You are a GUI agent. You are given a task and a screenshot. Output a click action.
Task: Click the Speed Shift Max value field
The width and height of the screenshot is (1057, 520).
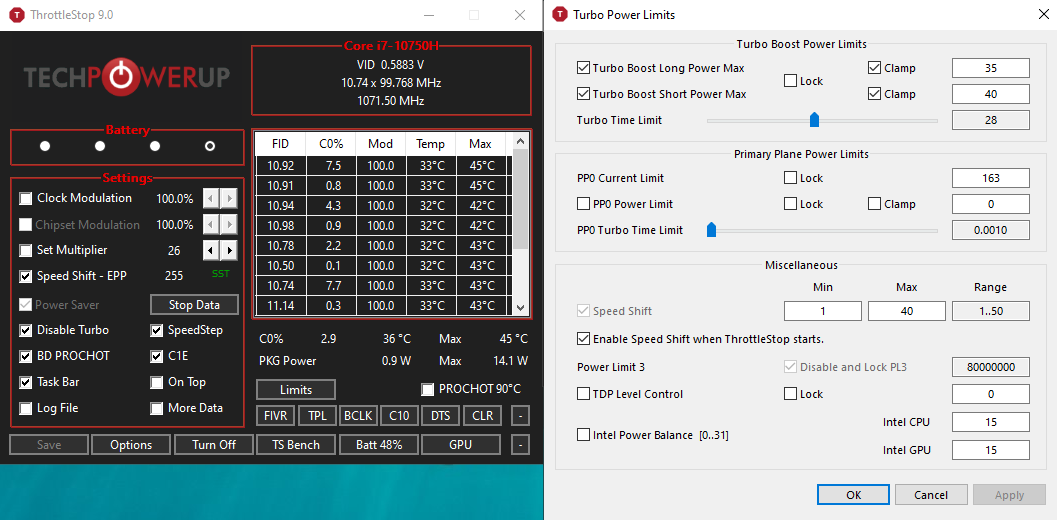coord(906,311)
